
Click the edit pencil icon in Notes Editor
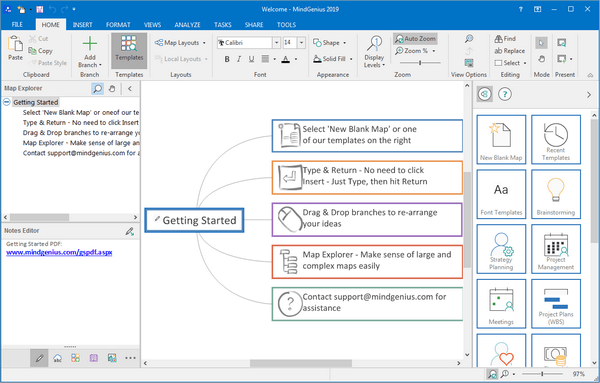pyautogui.click(x=130, y=231)
